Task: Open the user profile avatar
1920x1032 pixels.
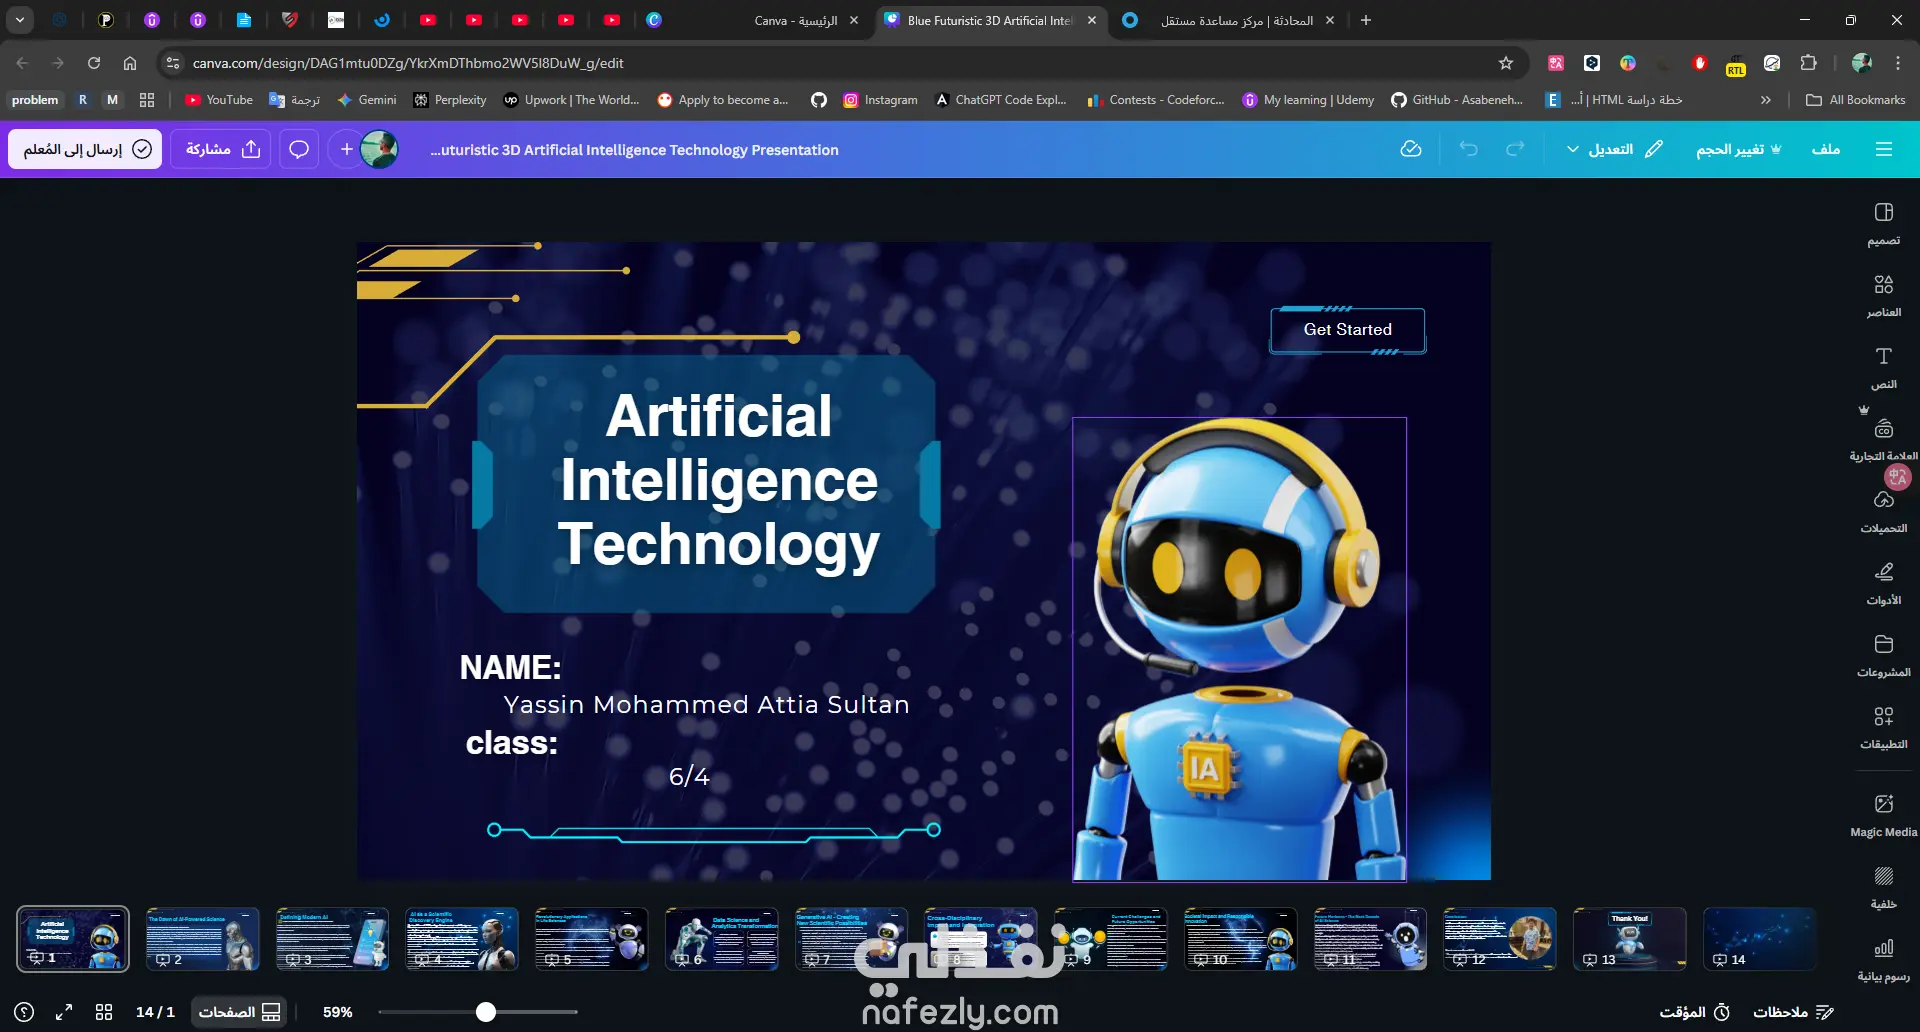Action: 379,149
